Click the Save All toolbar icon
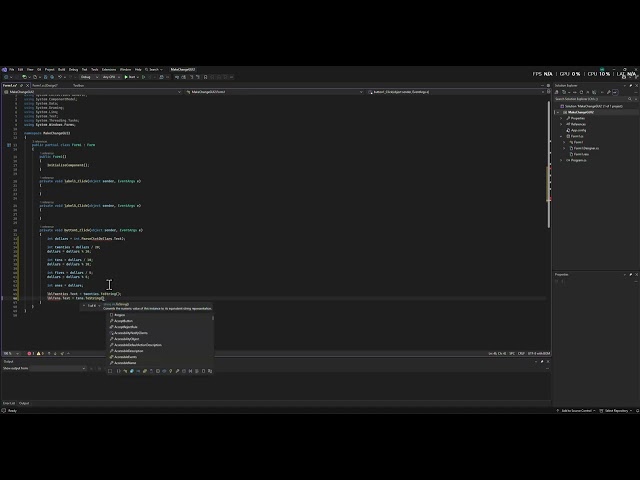640x480 pixels. pos(52,77)
